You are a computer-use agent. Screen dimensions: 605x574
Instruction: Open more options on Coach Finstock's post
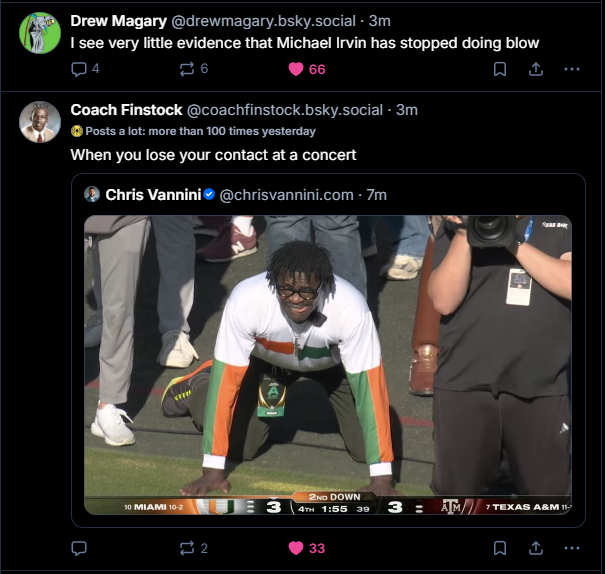pos(572,548)
